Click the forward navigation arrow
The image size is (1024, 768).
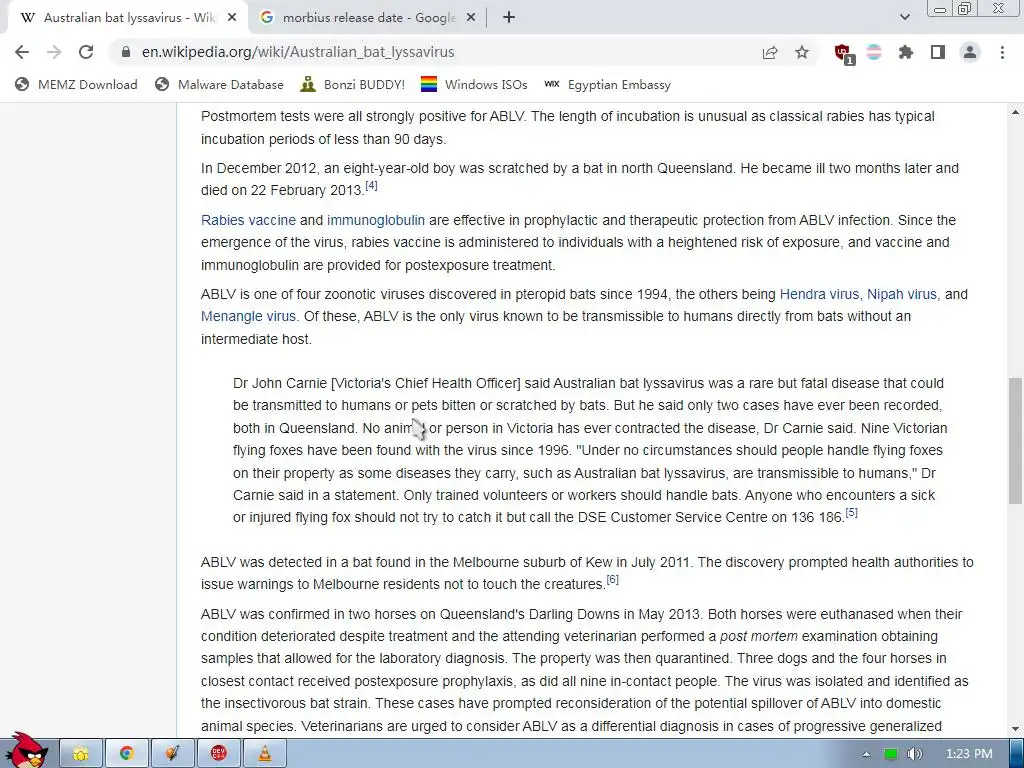pyautogui.click(x=54, y=52)
